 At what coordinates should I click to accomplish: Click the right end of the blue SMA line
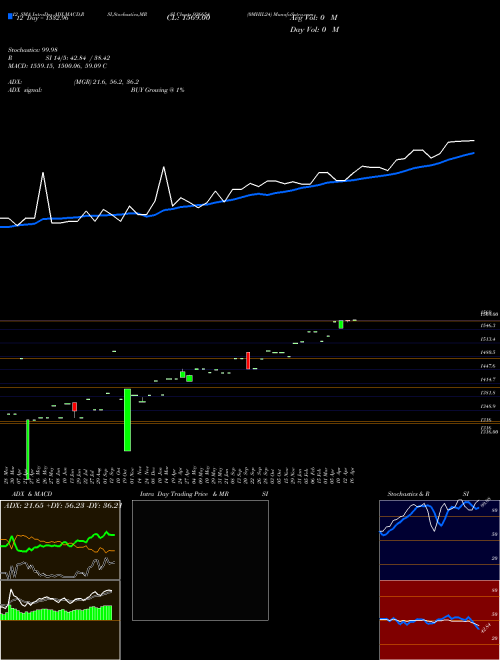pyautogui.click(x=474, y=153)
